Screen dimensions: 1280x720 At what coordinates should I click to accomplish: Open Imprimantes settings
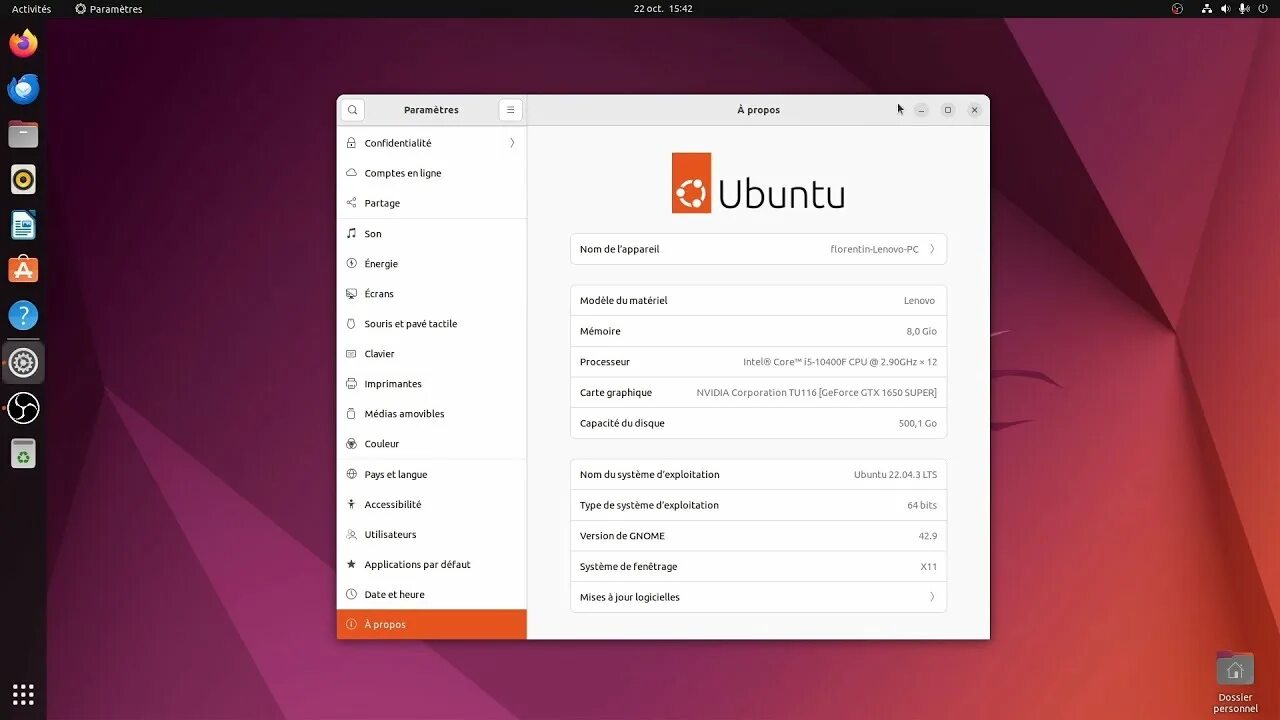432,384
